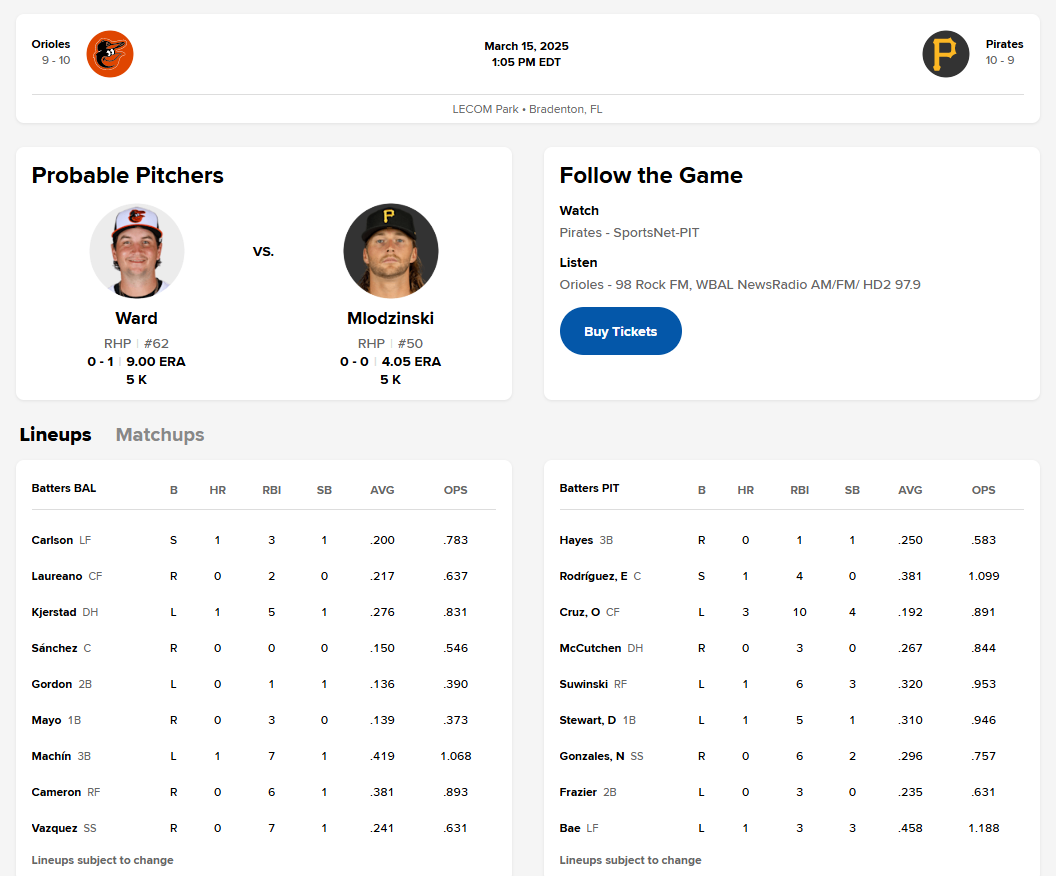Open pitcher Ward's headshot photo
This screenshot has width=1056, height=876.
137,250
